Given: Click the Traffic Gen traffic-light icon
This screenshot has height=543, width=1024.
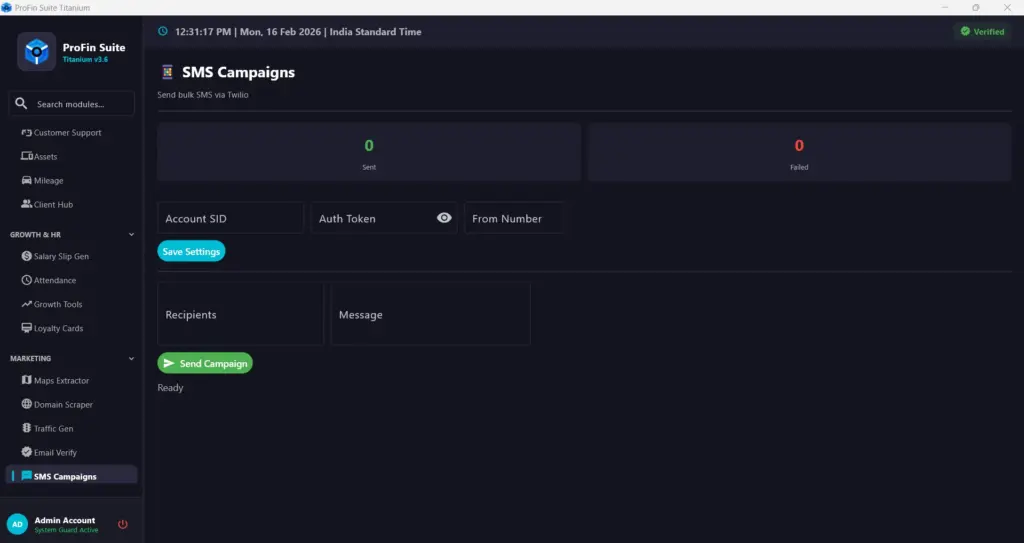Looking at the screenshot, I should tap(26, 428).
